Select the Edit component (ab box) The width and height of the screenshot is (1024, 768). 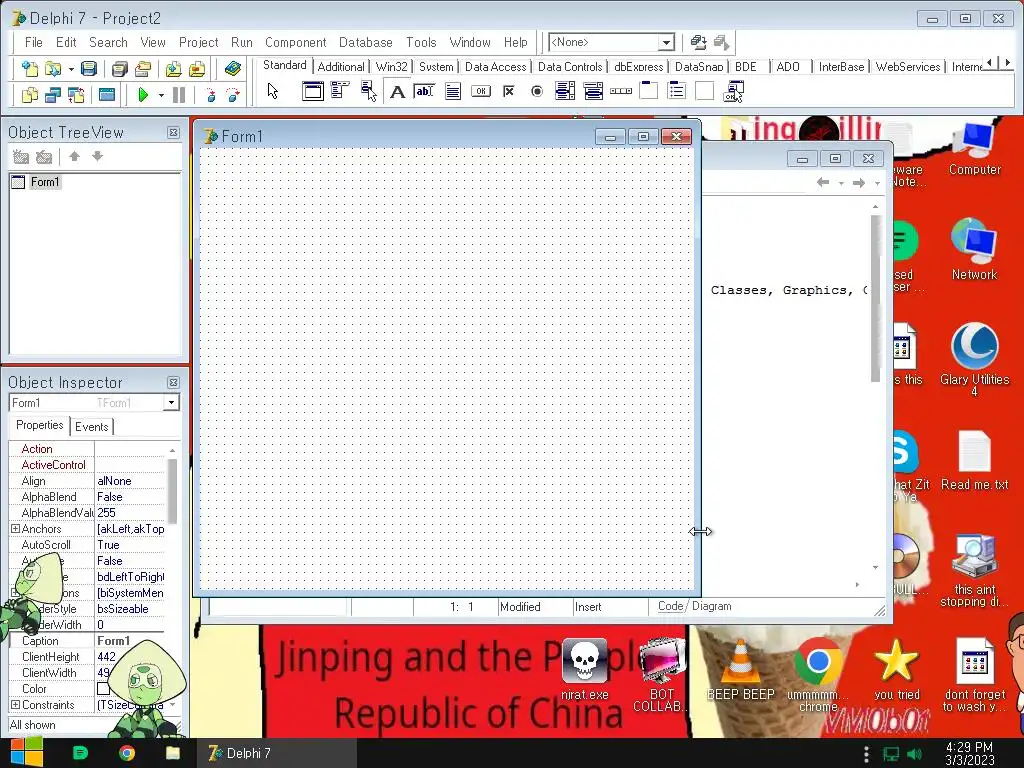pos(424,91)
